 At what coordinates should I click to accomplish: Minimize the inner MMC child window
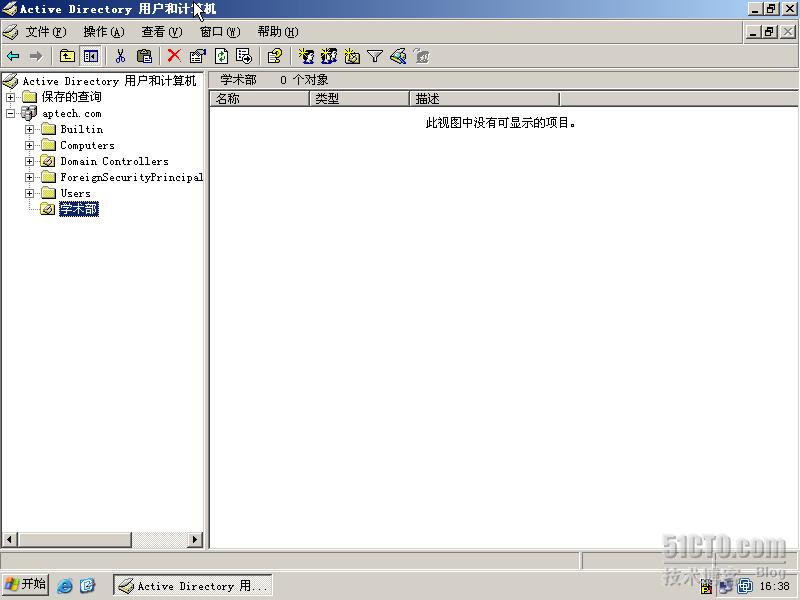(x=754, y=32)
